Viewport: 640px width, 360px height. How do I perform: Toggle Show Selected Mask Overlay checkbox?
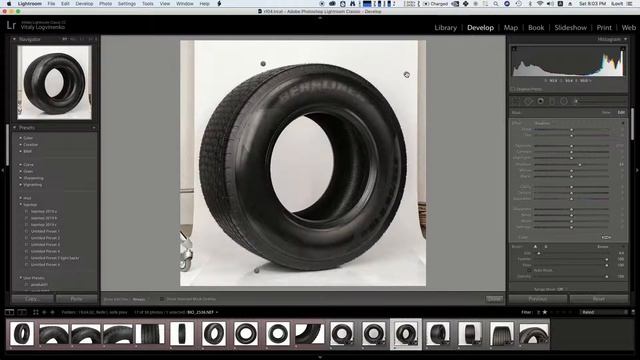pyautogui.click(x=162, y=299)
